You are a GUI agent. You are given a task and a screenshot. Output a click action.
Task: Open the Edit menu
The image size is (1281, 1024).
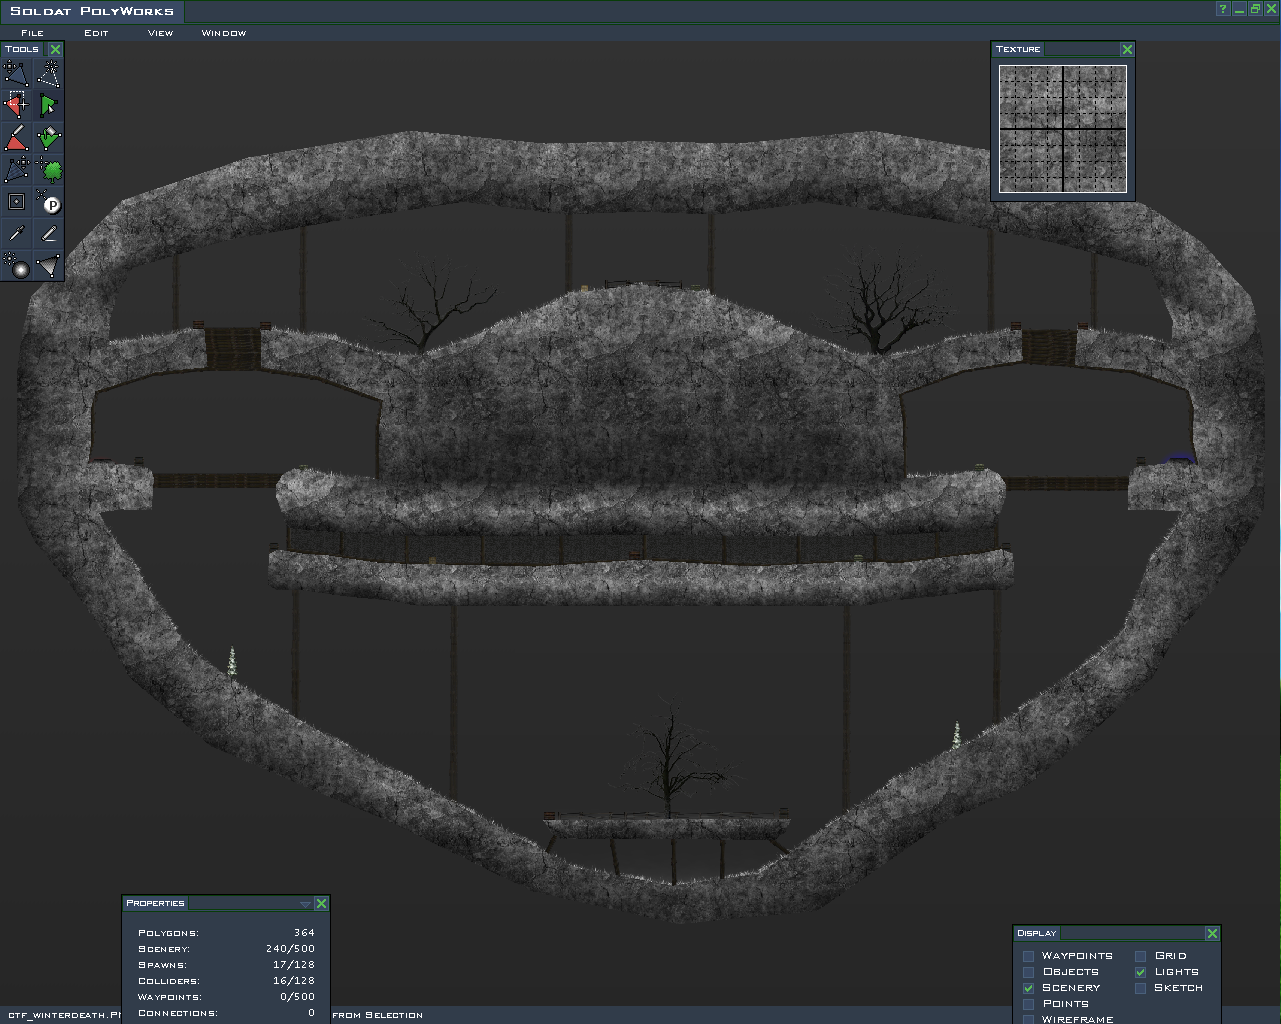(x=96, y=33)
